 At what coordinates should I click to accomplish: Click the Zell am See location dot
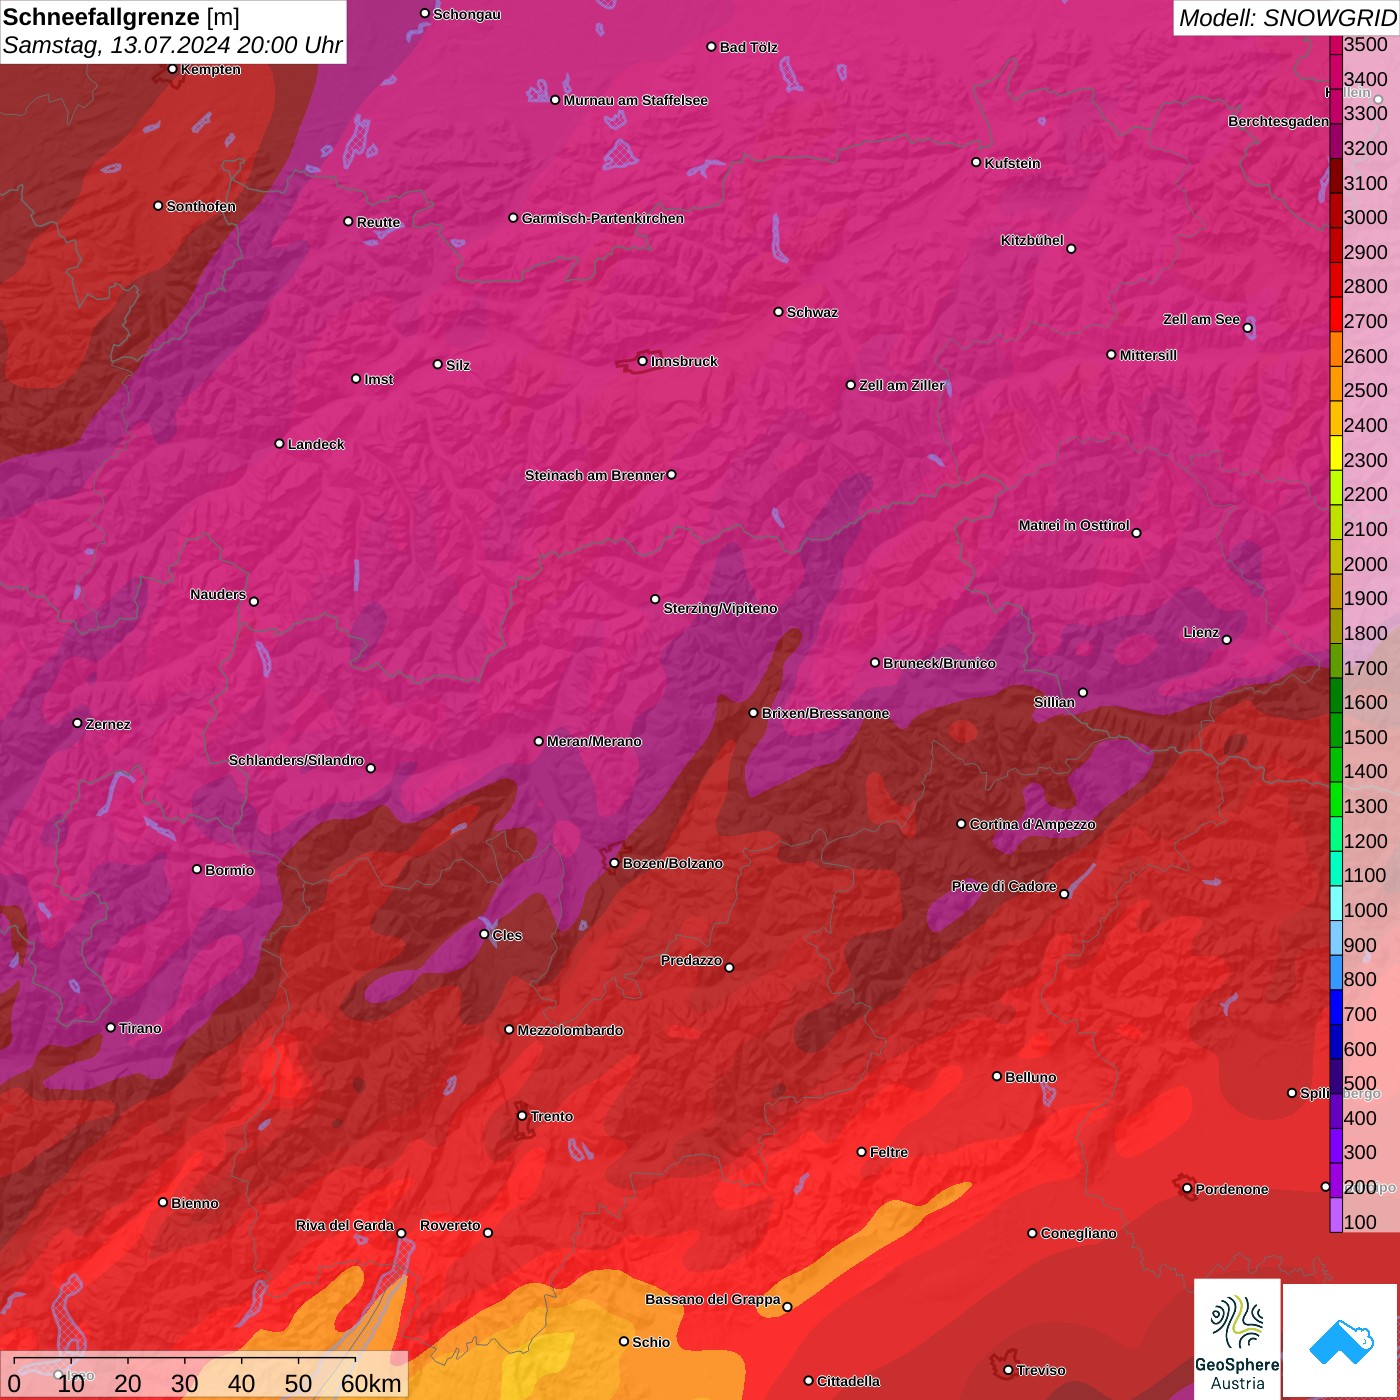[1247, 328]
